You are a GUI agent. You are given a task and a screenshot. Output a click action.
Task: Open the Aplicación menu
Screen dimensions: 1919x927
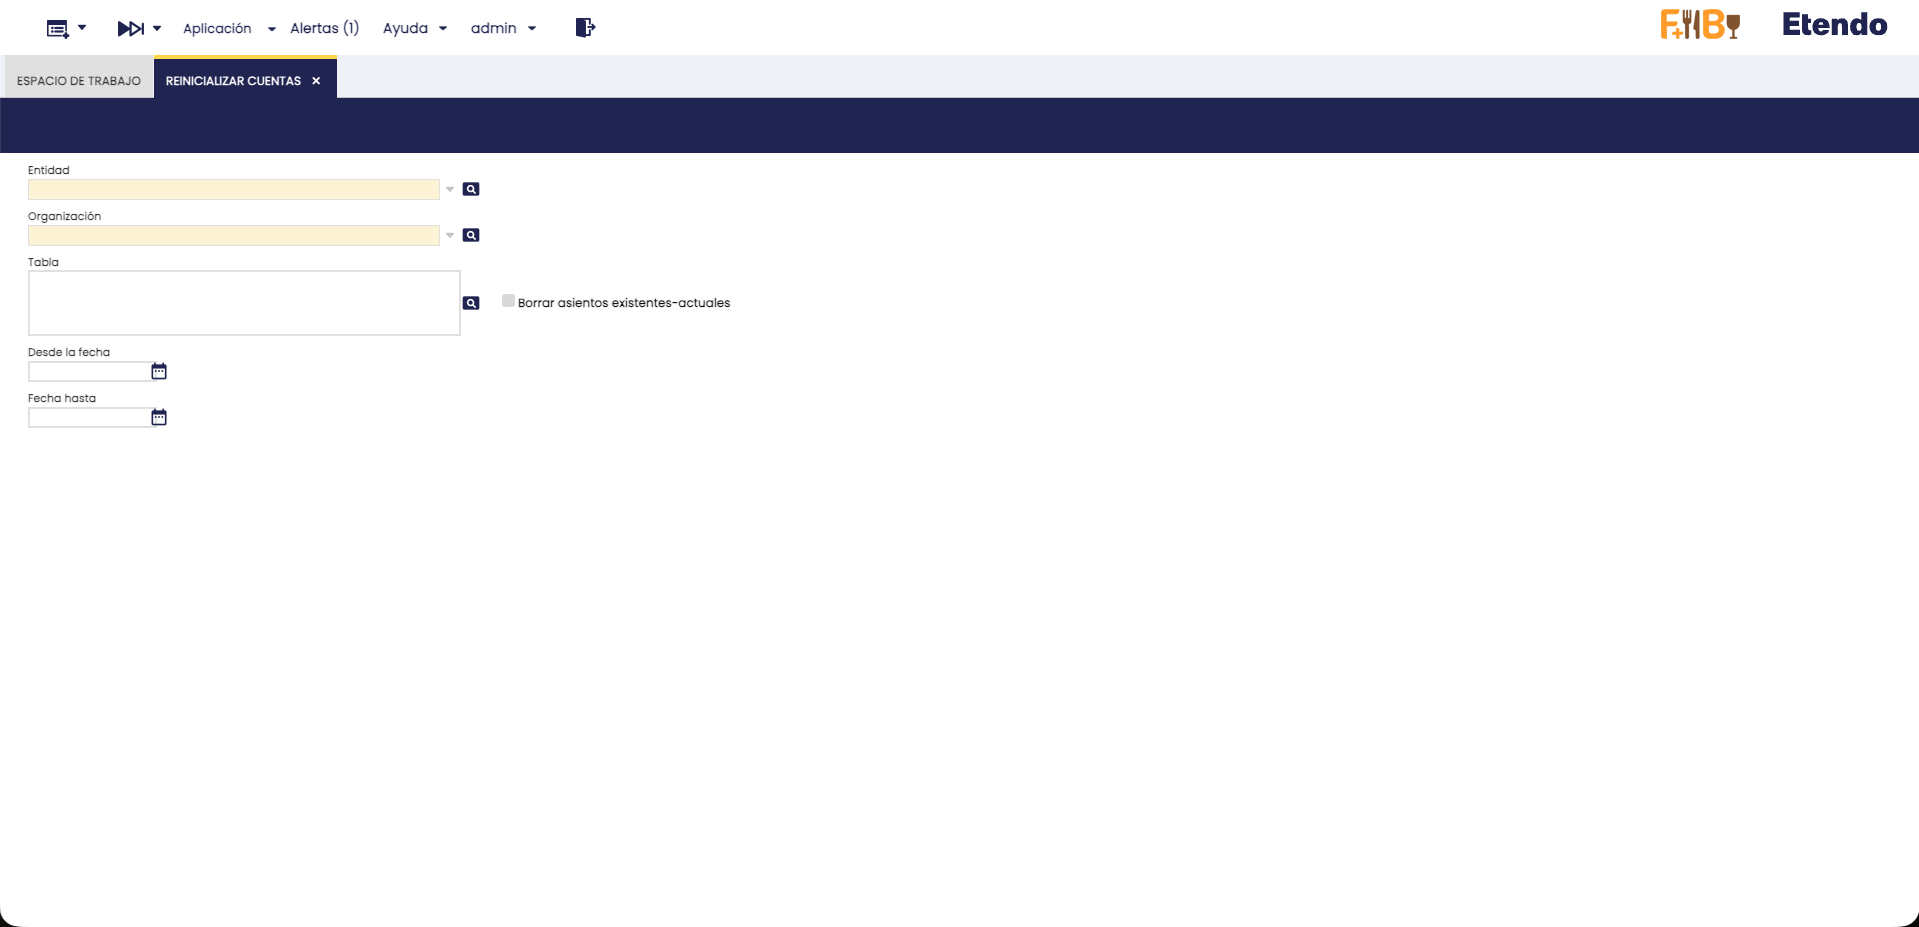tap(228, 28)
